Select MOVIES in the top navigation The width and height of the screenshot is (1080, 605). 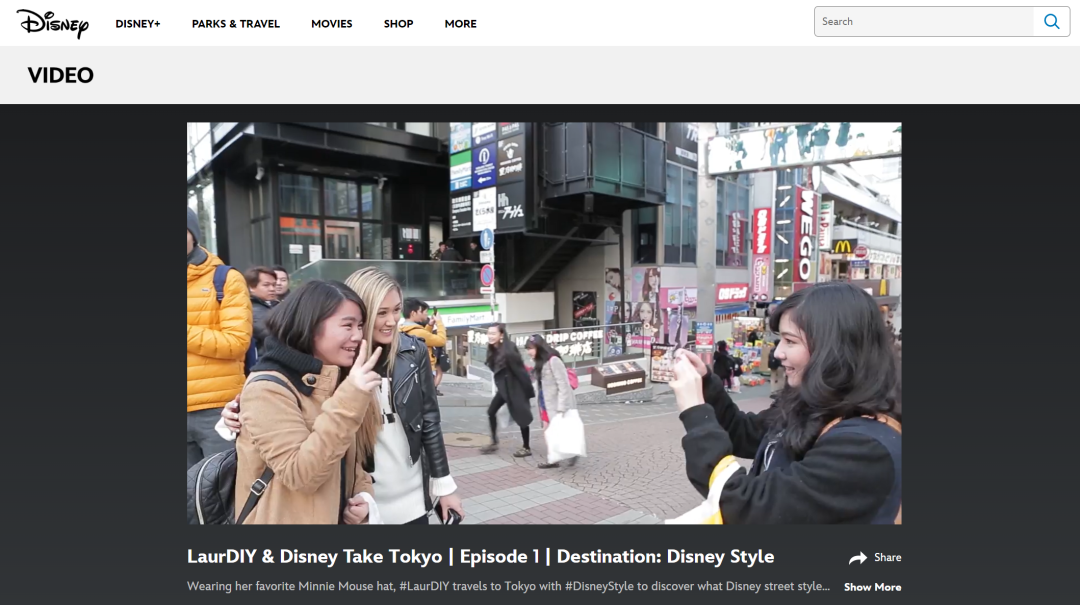click(331, 24)
